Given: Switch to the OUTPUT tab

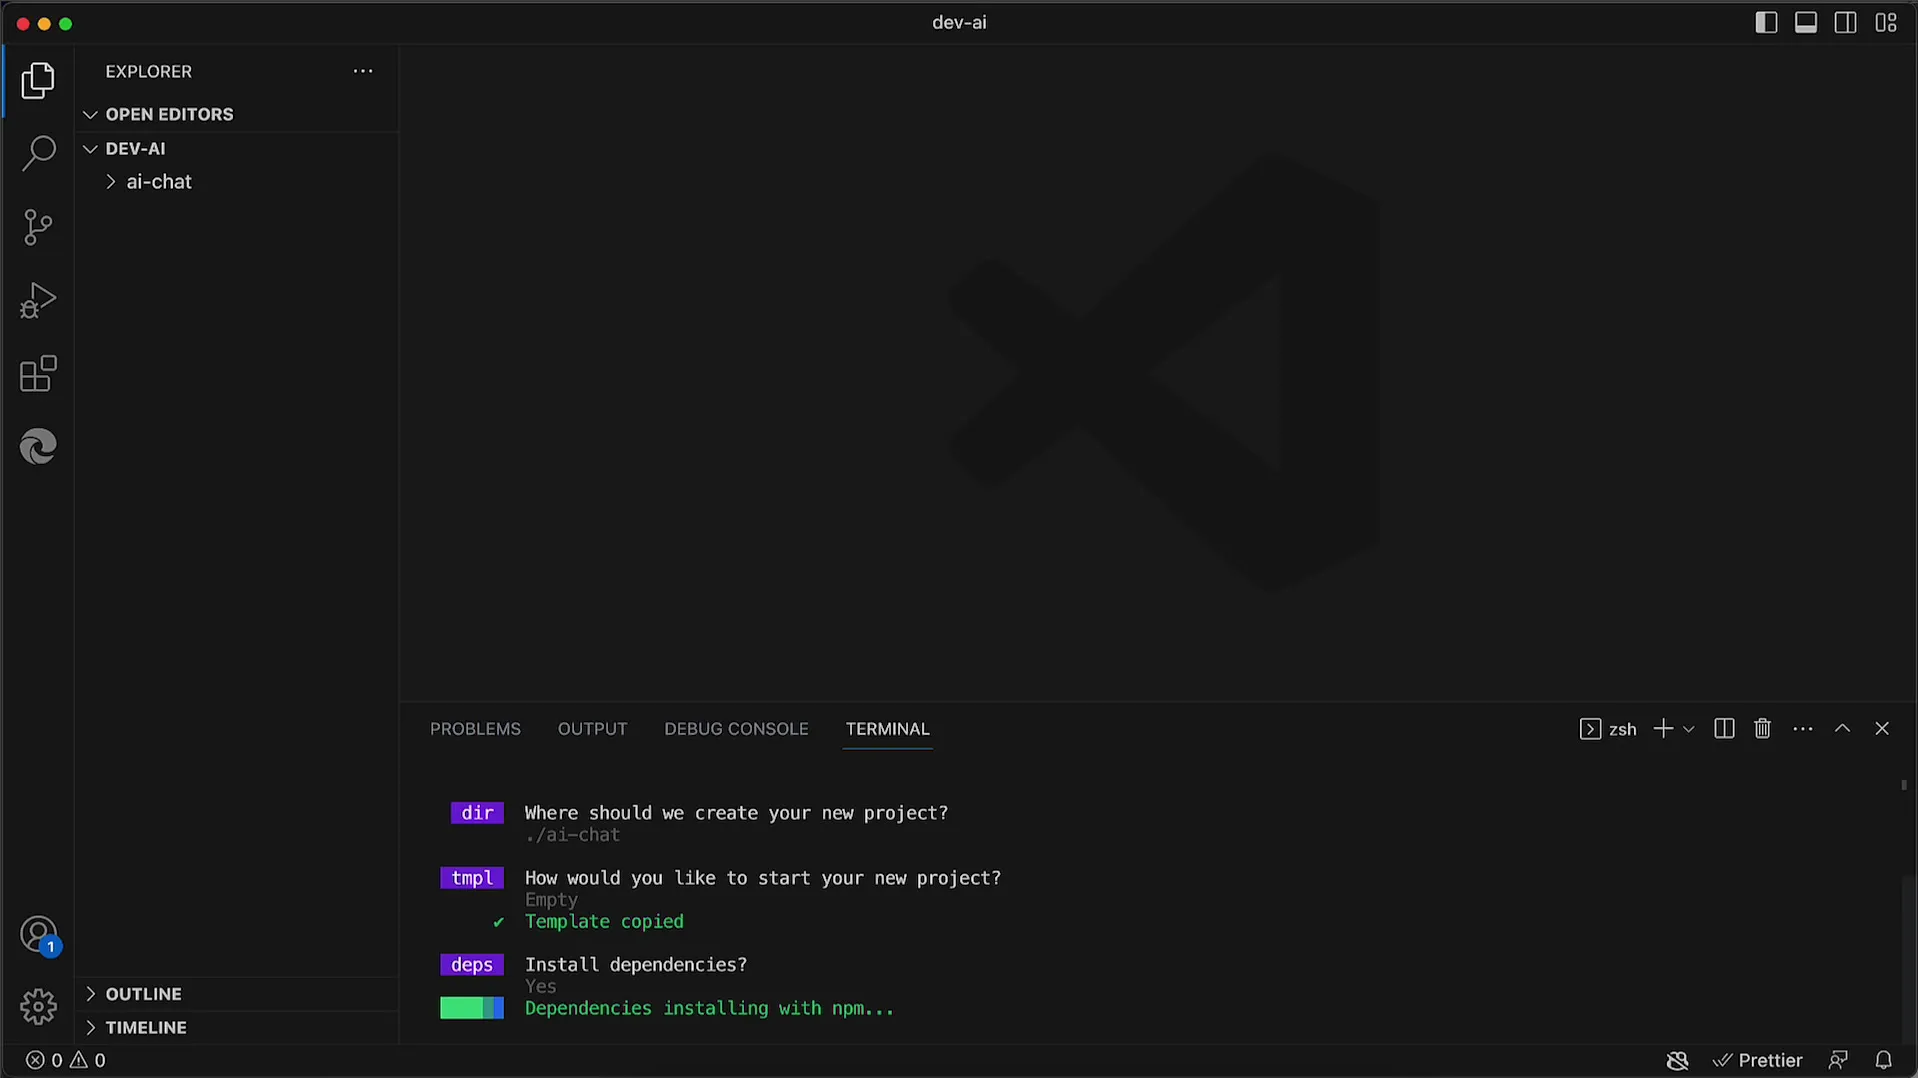Looking at the screenshot, I should [592, 729].
